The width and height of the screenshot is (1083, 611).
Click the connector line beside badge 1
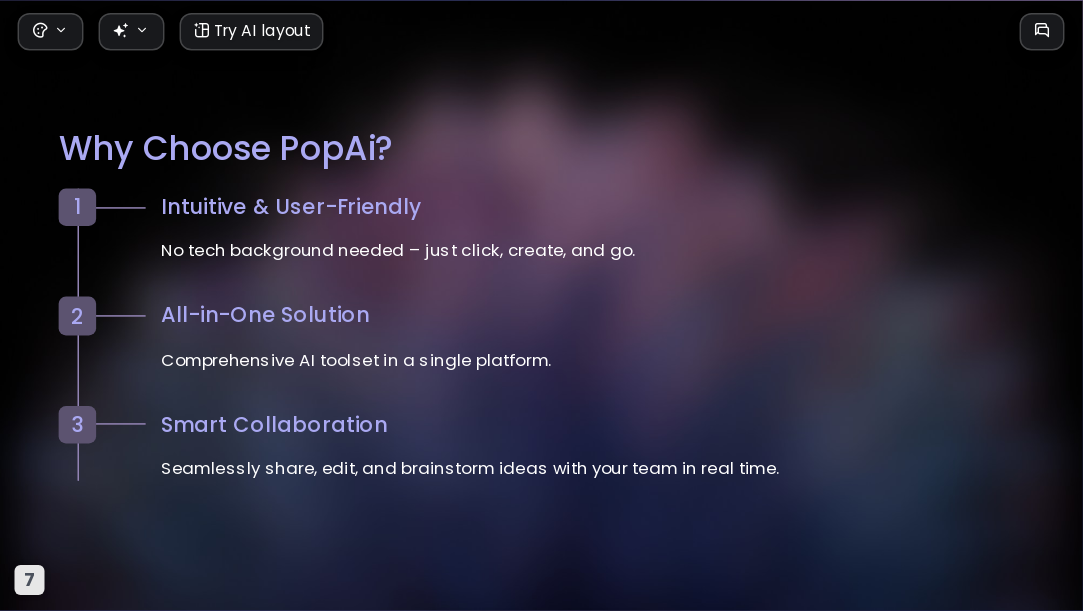(121, 207)
